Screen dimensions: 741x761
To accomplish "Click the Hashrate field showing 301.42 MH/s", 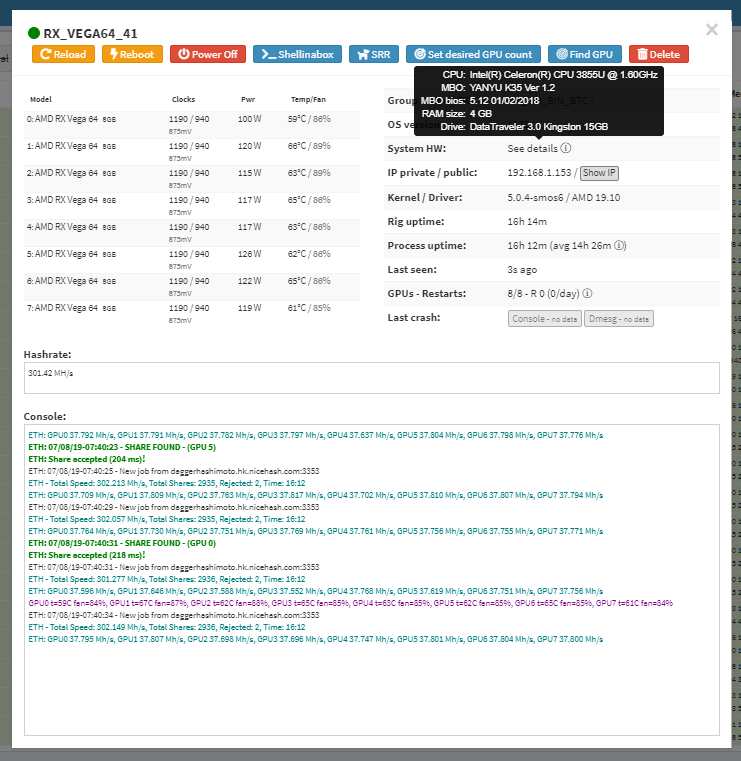I will [x=371, y=378].
